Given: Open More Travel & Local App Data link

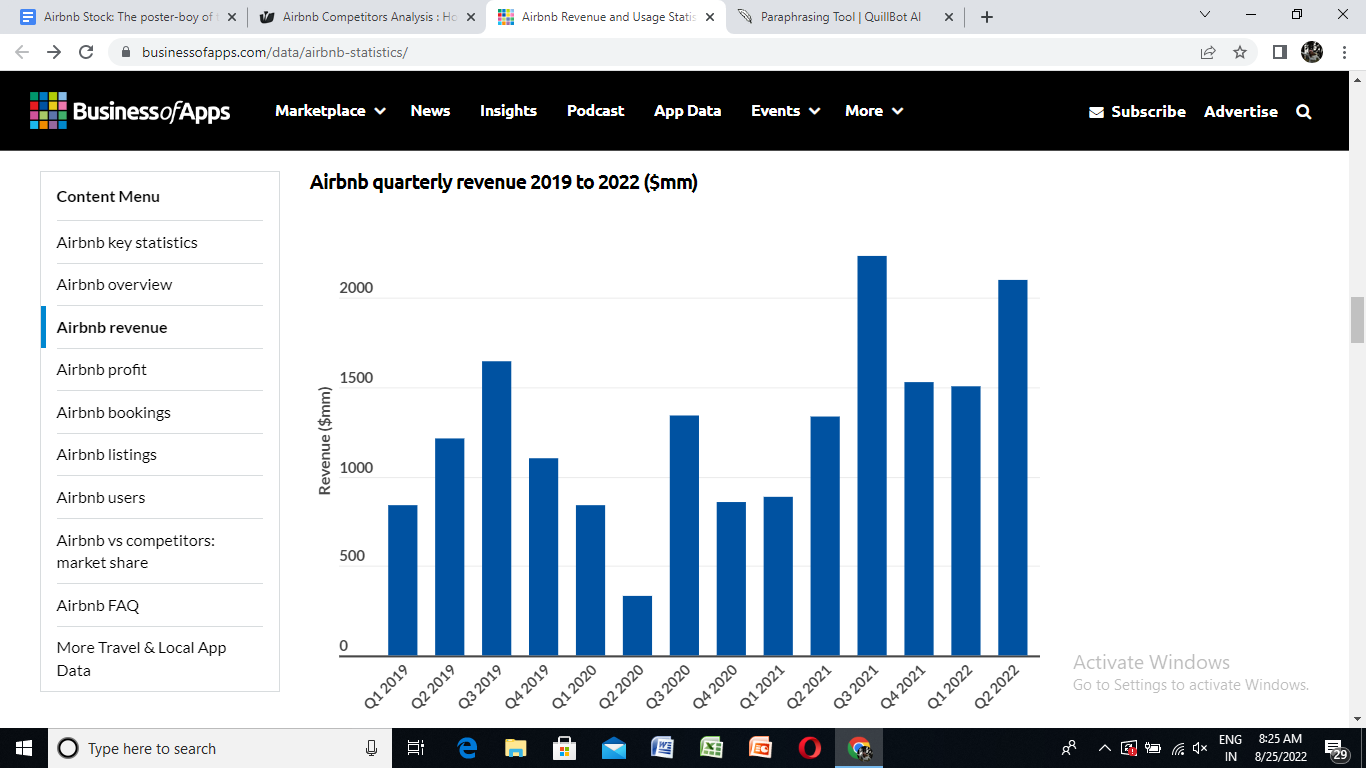Looking at the screenshot, I should [141, 659].
